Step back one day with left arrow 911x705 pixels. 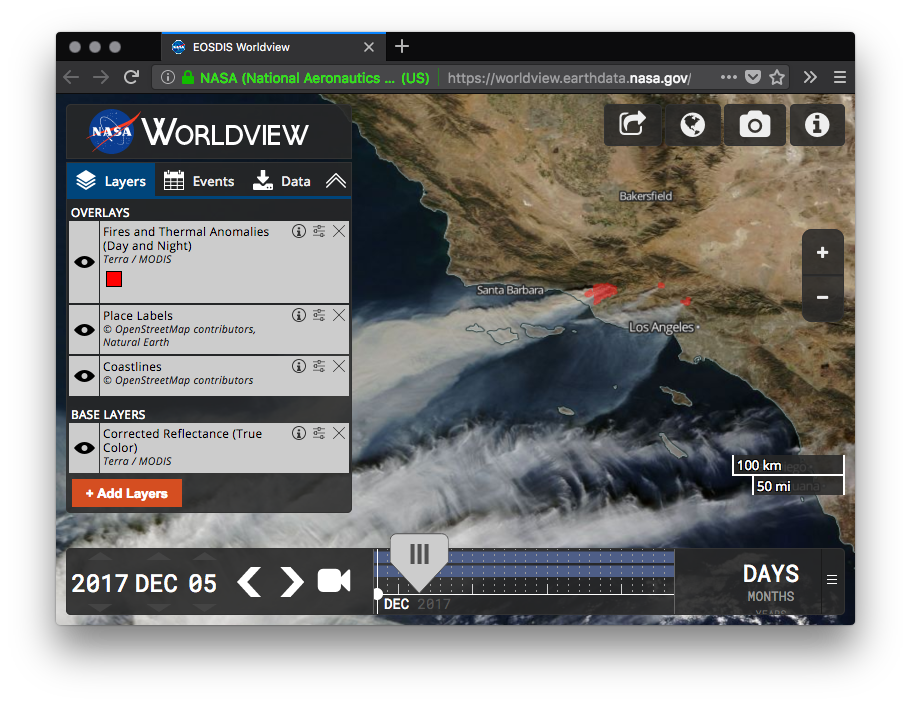(x=249, y=582)
